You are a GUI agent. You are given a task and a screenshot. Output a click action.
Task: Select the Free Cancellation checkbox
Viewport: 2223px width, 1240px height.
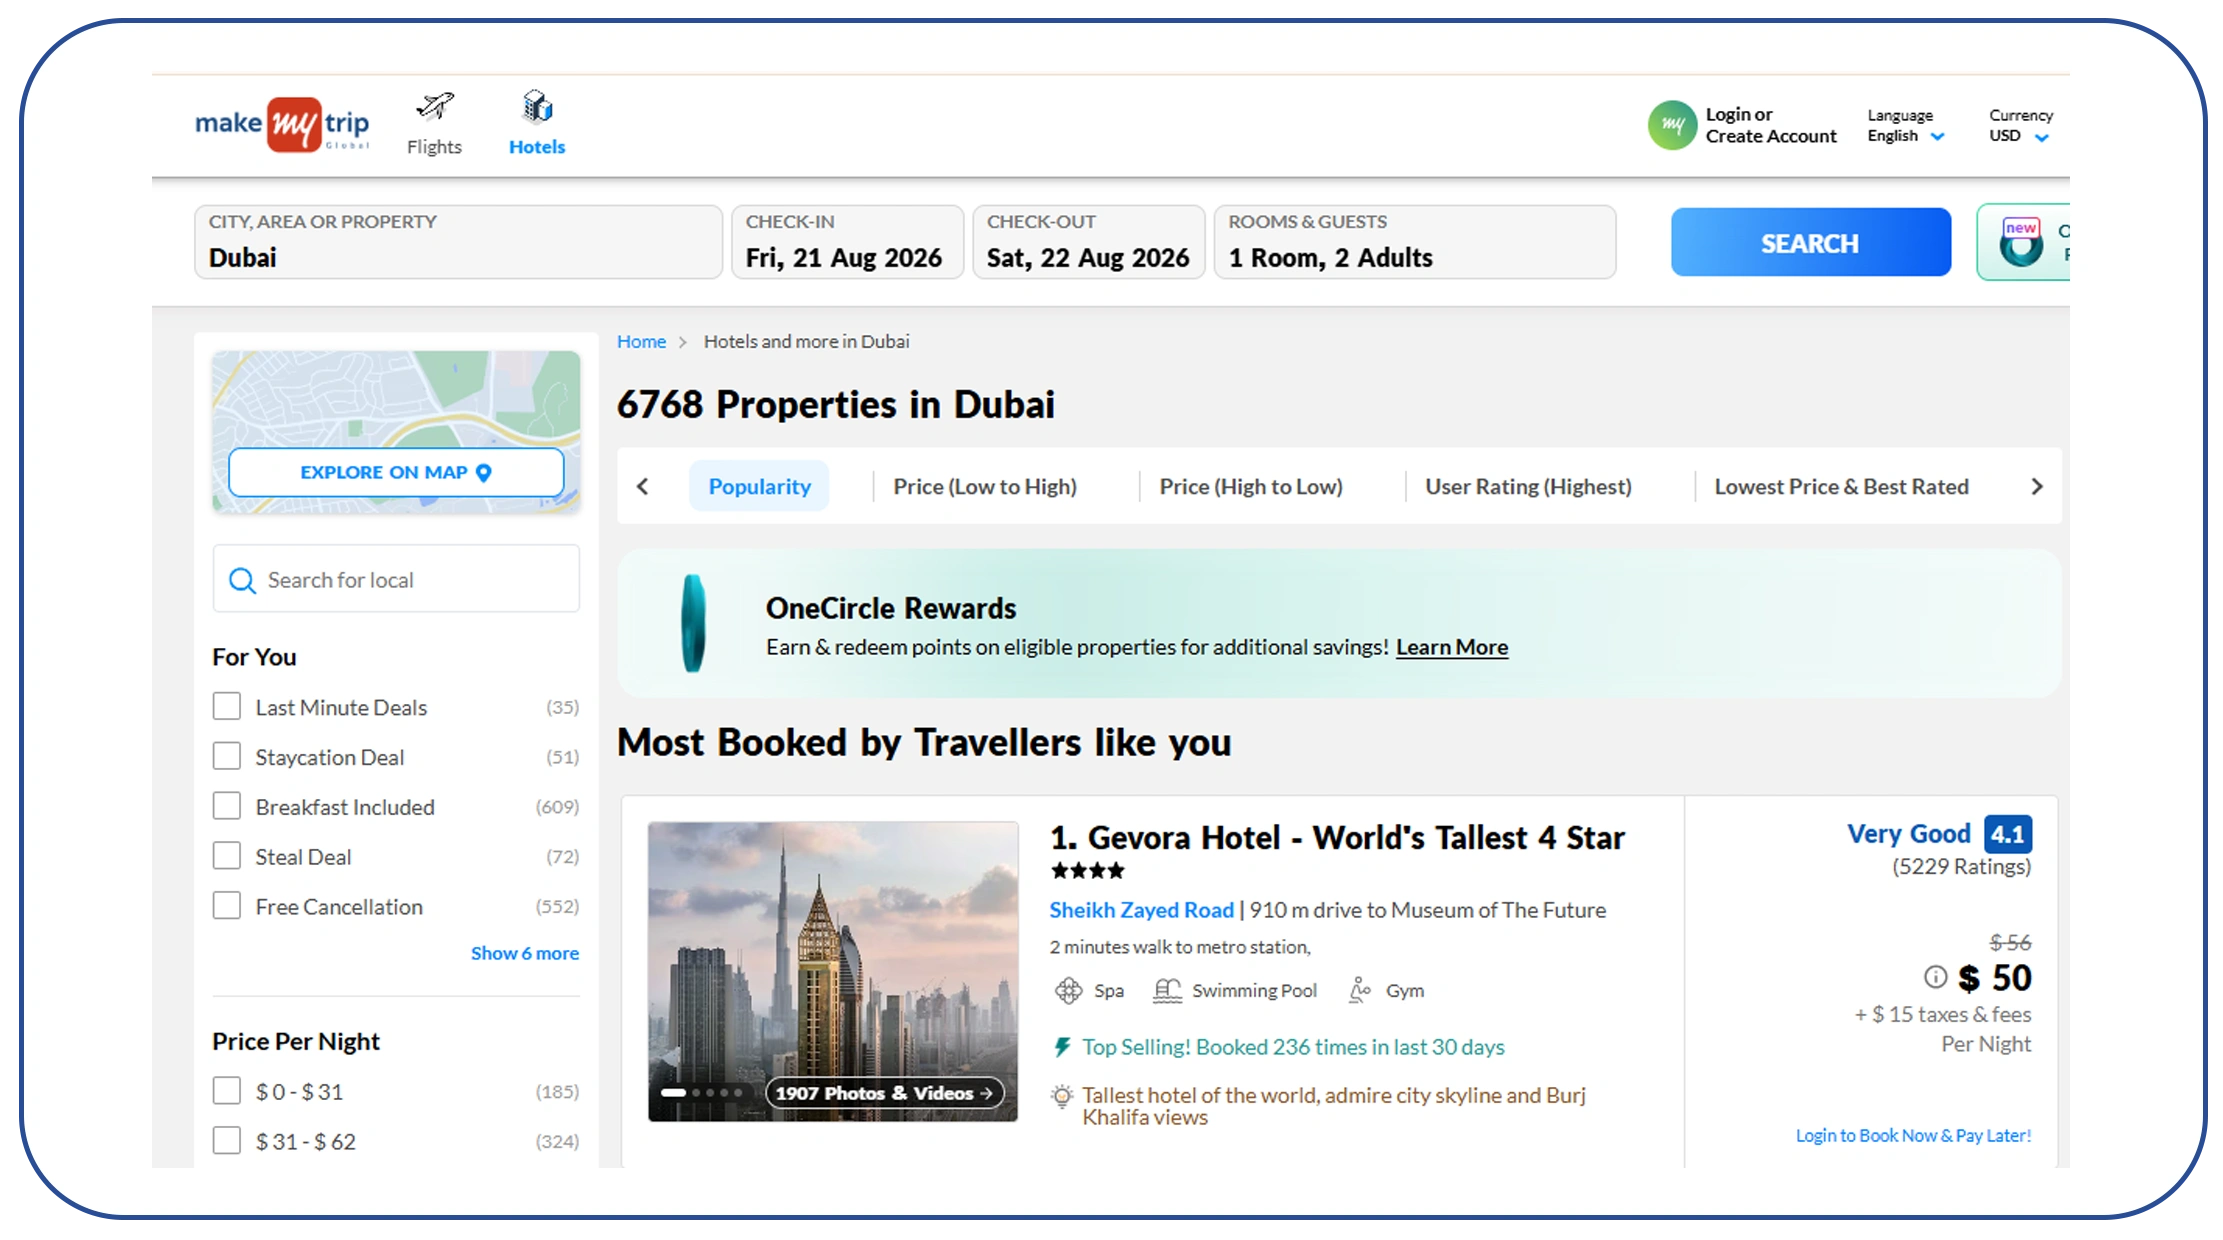point(227,906)
